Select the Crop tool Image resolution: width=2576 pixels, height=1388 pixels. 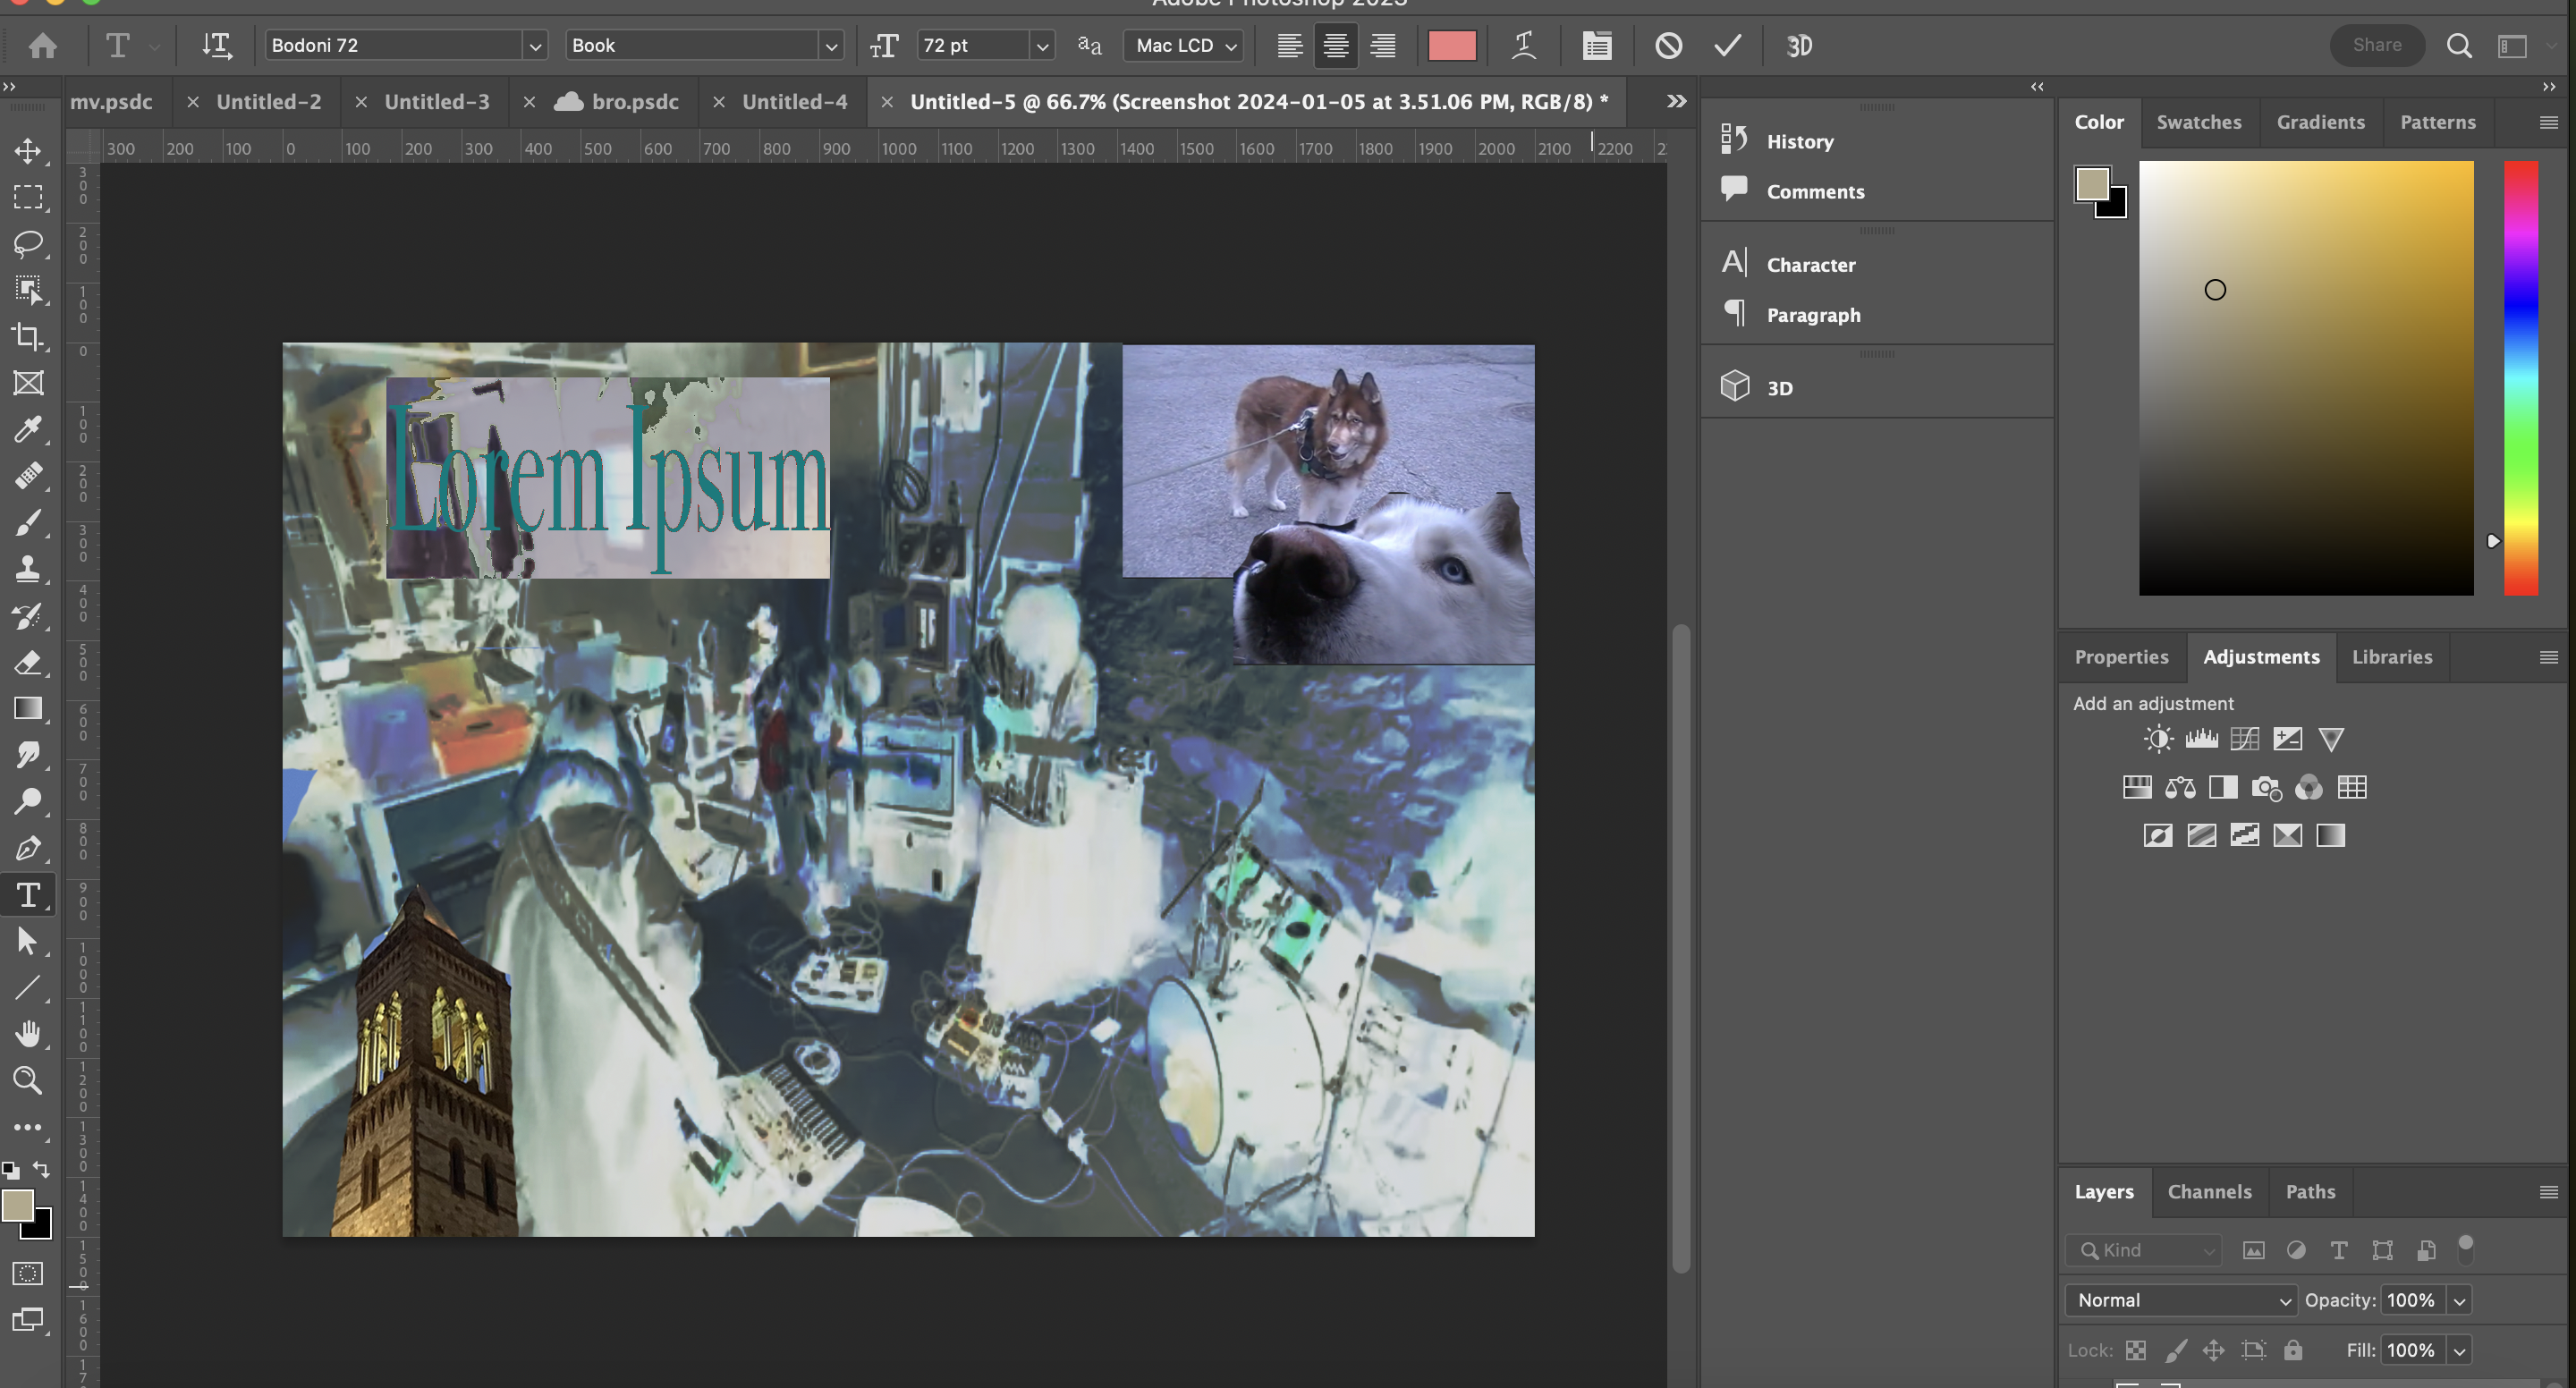click(x=28, y=336)
